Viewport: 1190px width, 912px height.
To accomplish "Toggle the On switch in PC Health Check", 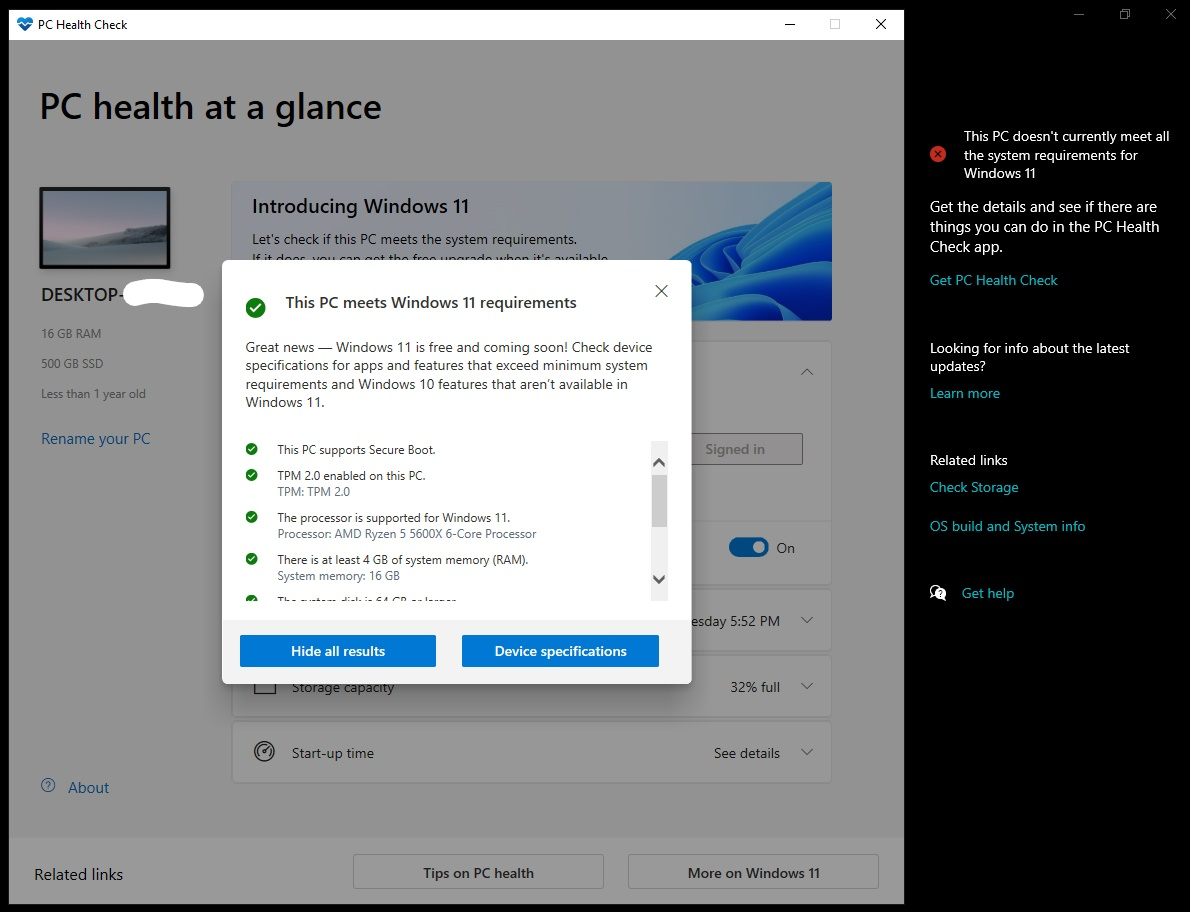I will [x=748, y=547].
